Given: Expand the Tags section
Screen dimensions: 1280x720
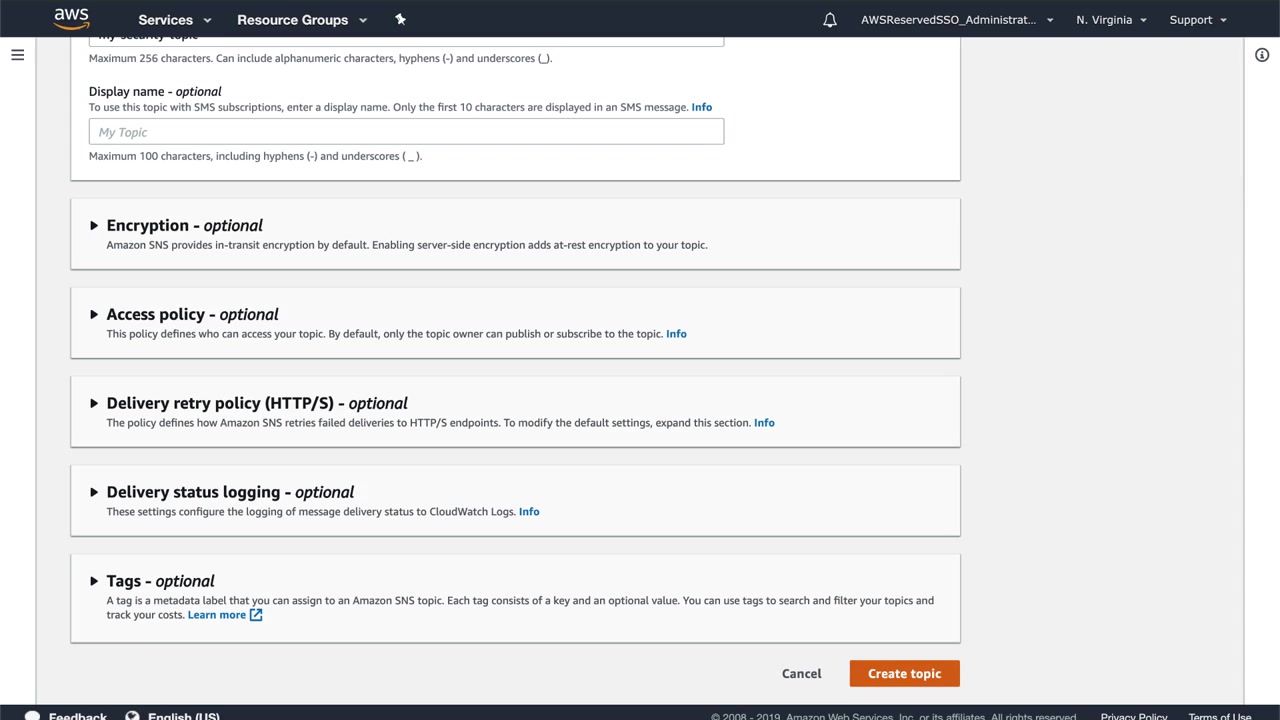Looking at the screenshot, I should tap(94, 582).
